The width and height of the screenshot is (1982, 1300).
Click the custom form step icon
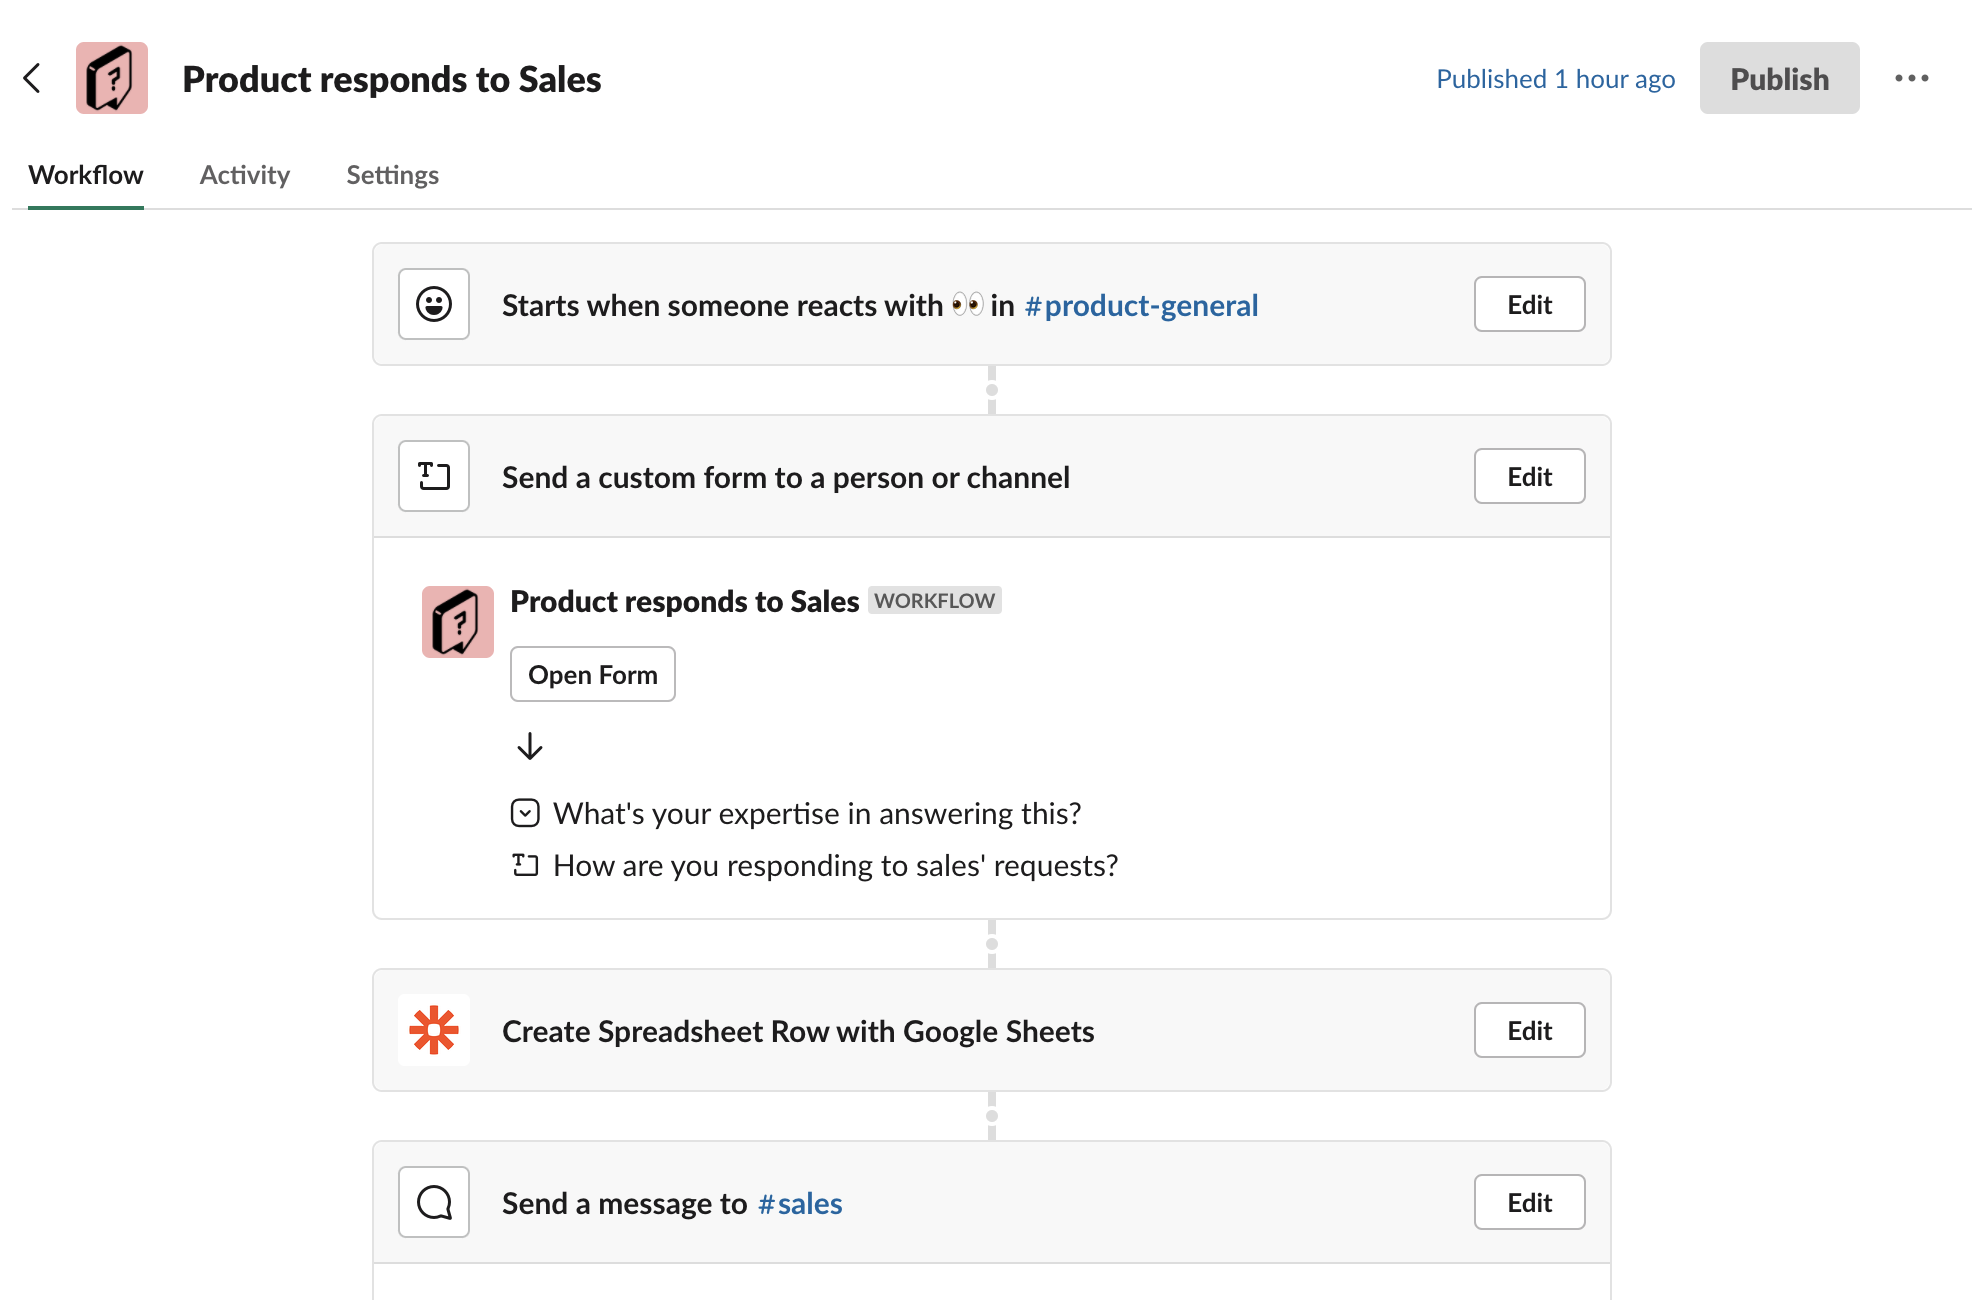434,476
